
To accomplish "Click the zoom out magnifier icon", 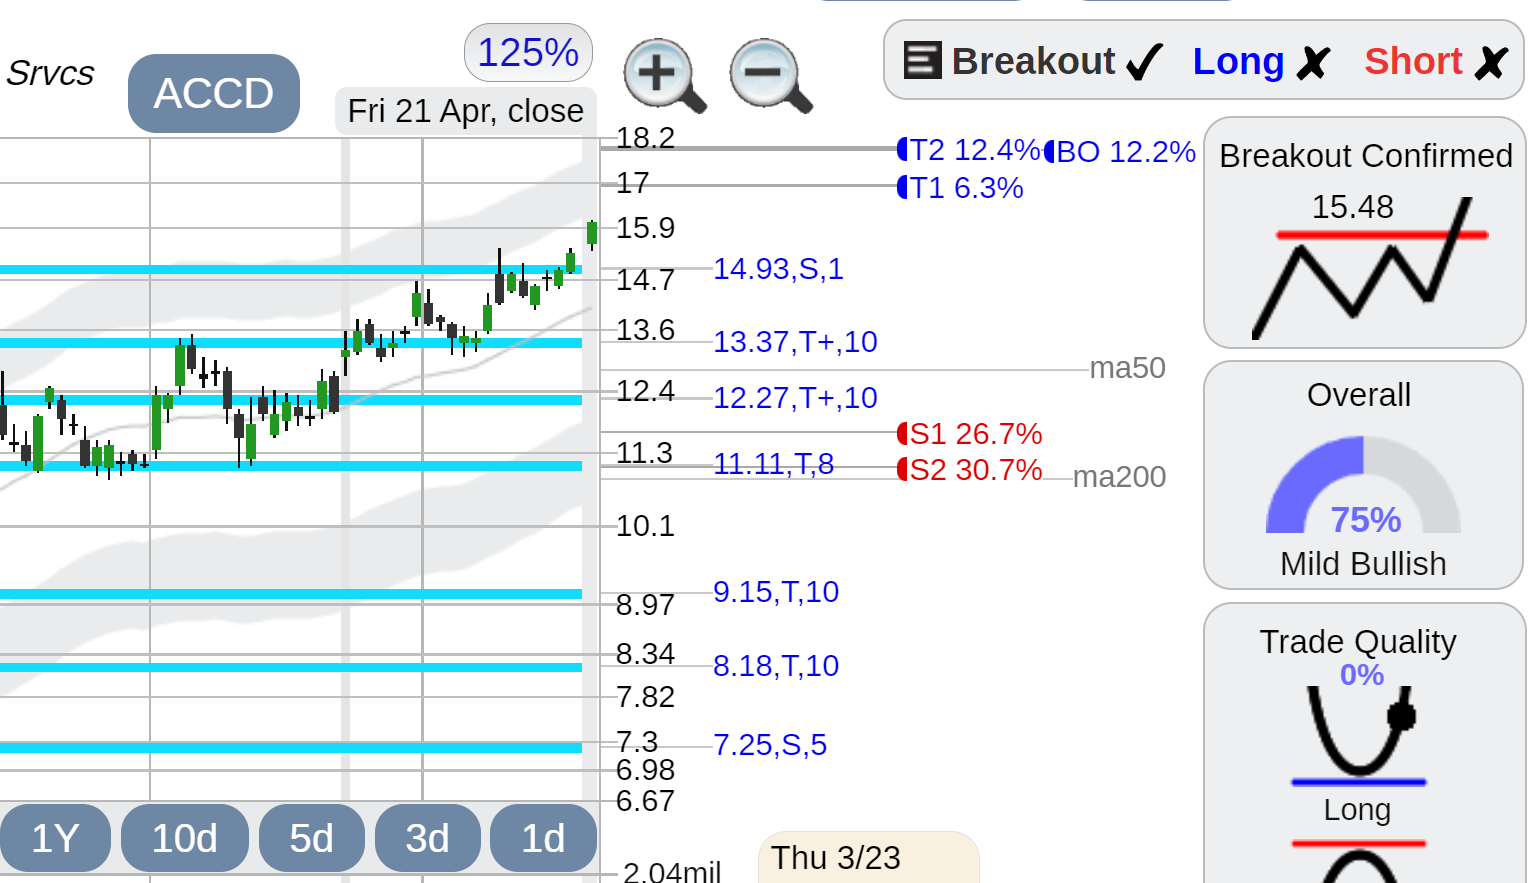I will (770, 75).
